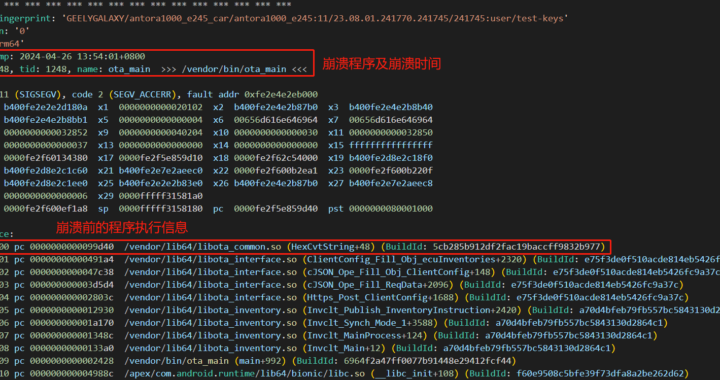Click the '(__libc_init+108)' symbol
This screenshot has height=380, width=720.
pos(415,374)
